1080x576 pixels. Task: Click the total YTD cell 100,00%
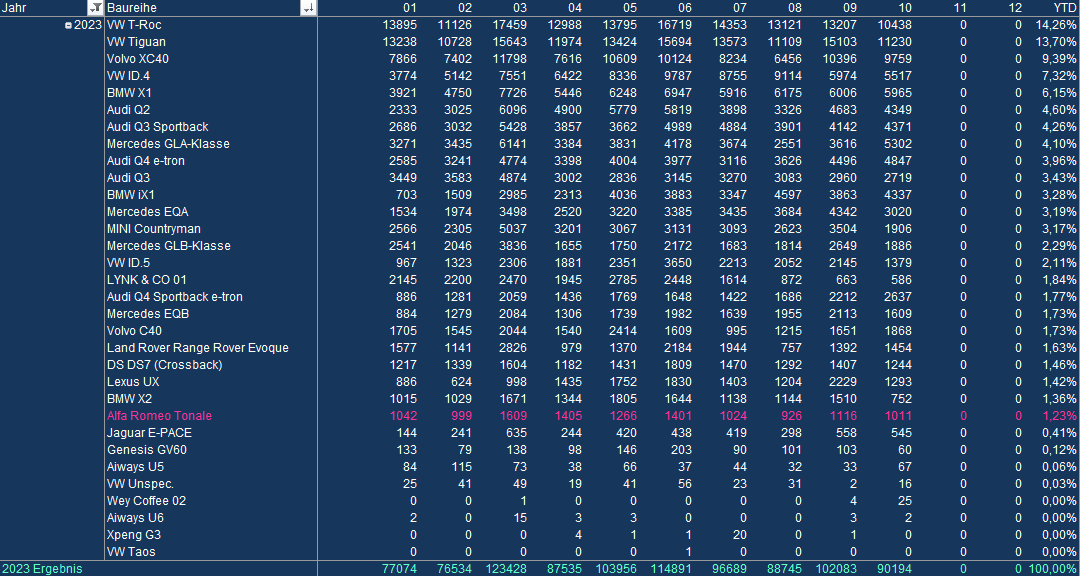pyautogui.click(x=1053, y=569)
